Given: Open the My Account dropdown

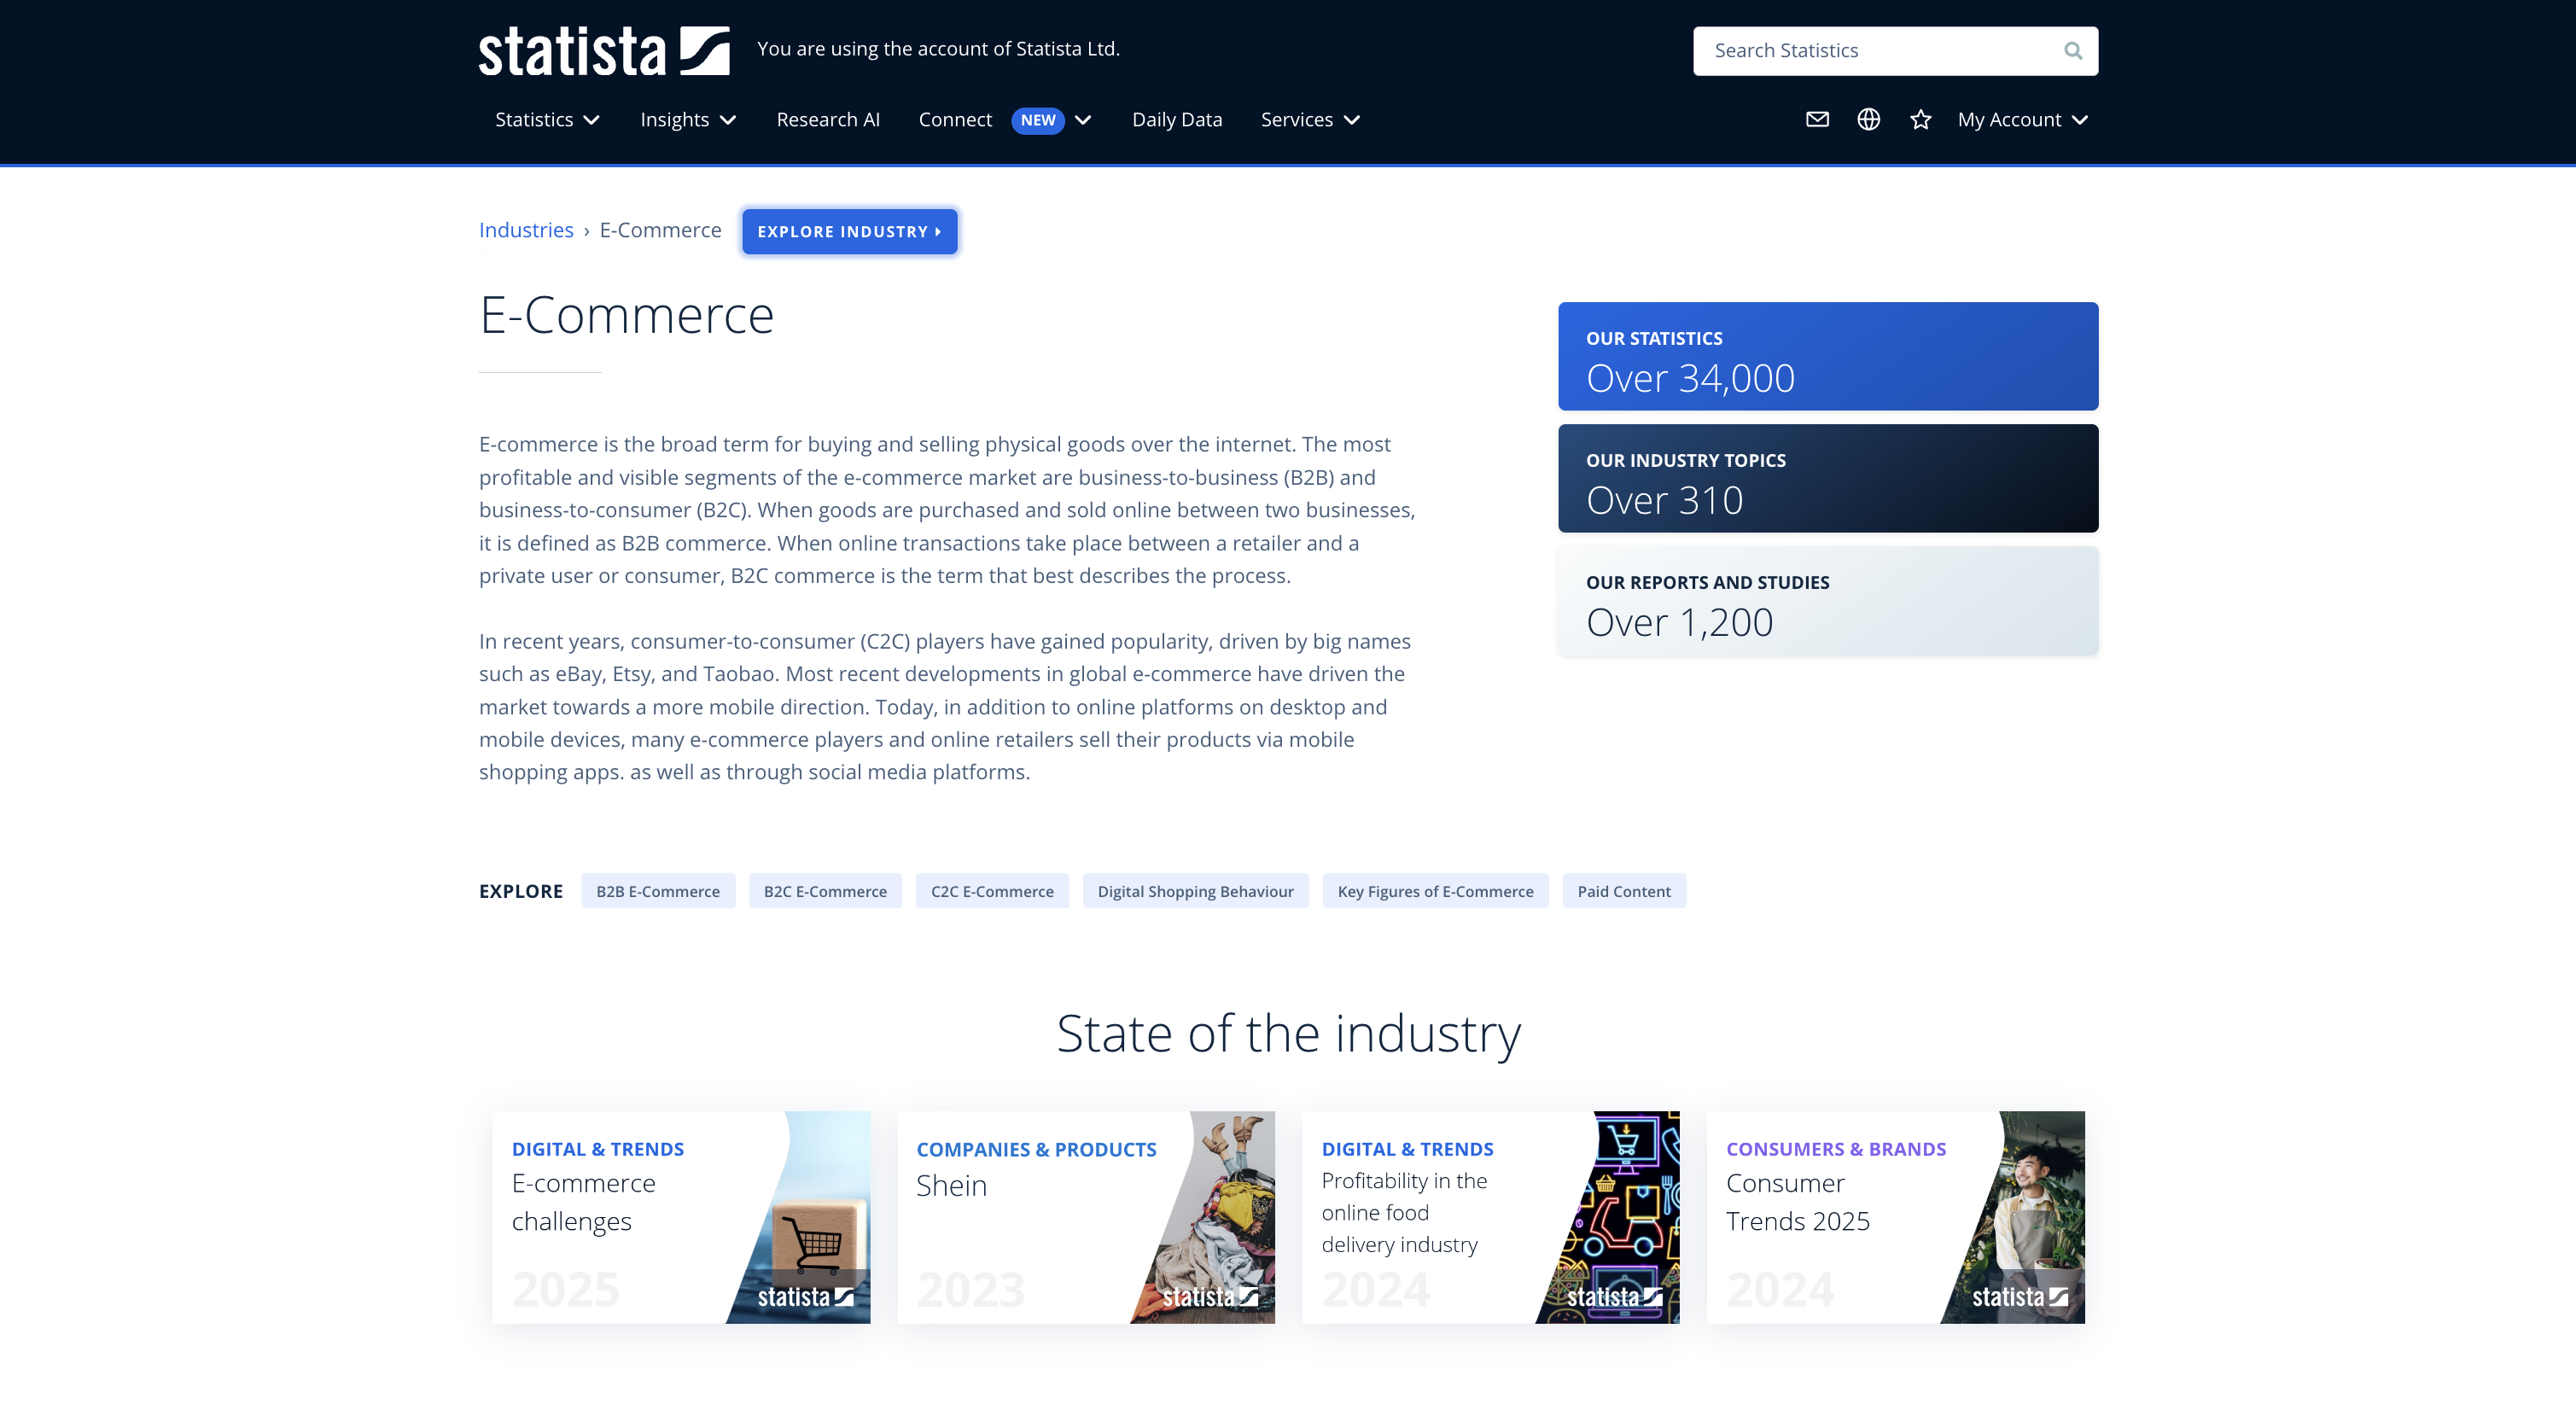Looking at the screenshot, I should pos(2022,120).
